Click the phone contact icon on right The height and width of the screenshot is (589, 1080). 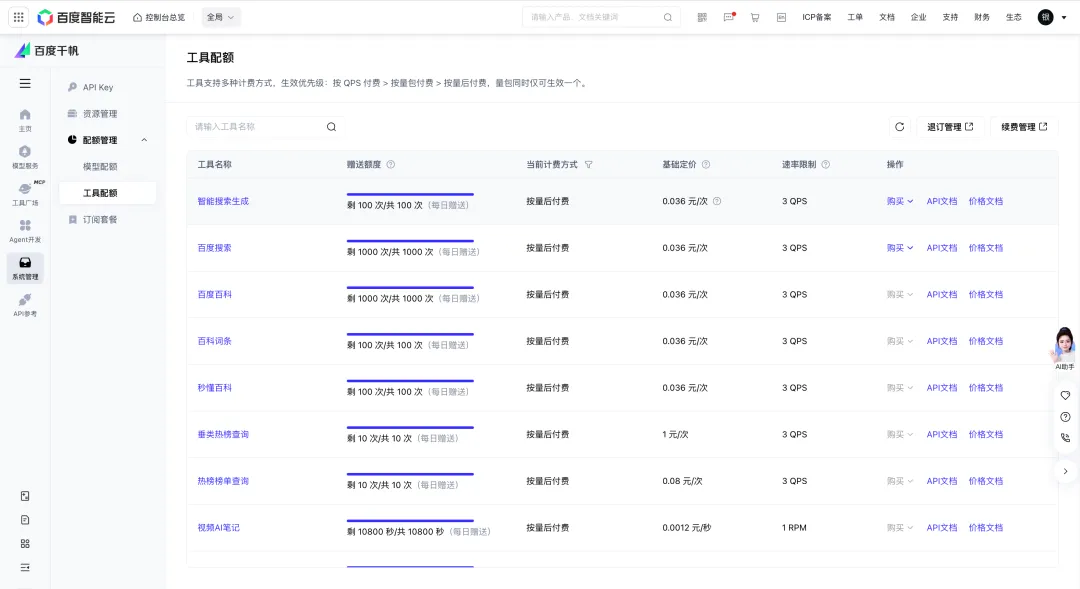pyautogui.click(x=1066, y=438)
